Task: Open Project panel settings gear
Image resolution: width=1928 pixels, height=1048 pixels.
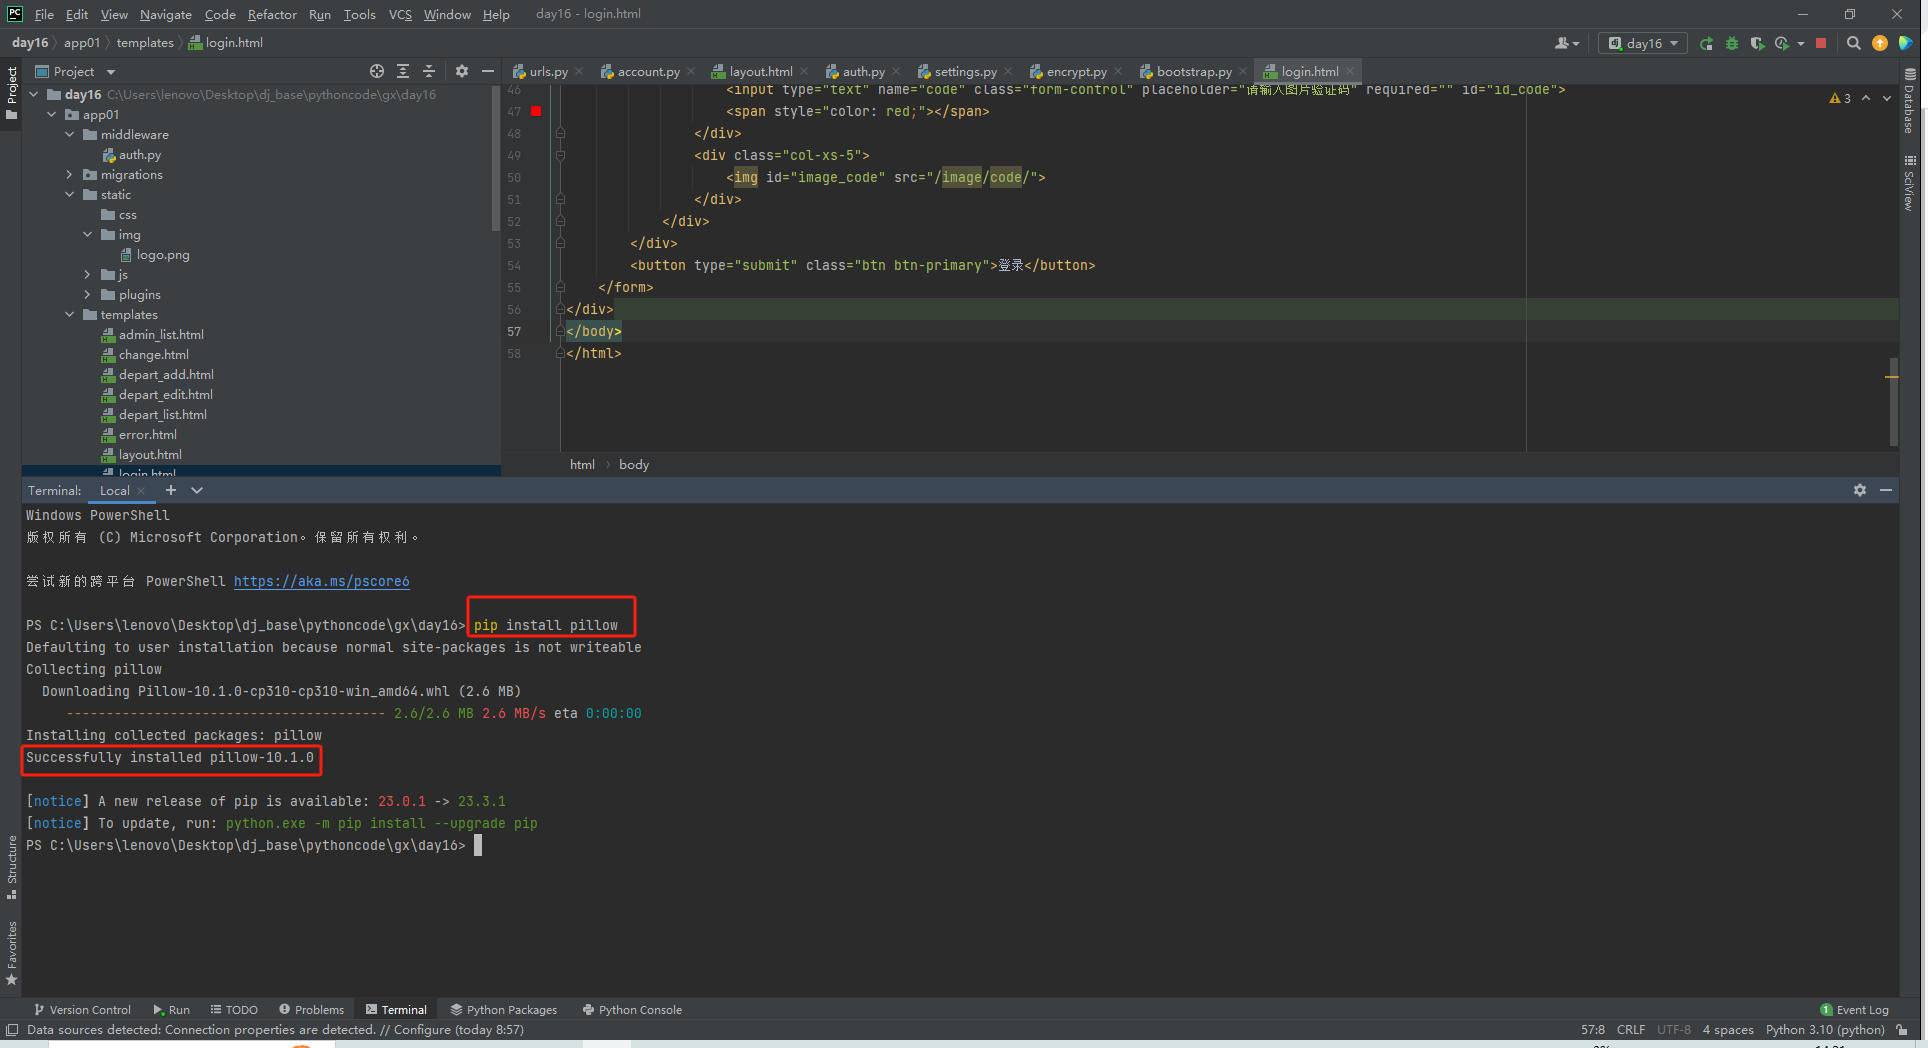Action: click(461, 71)
